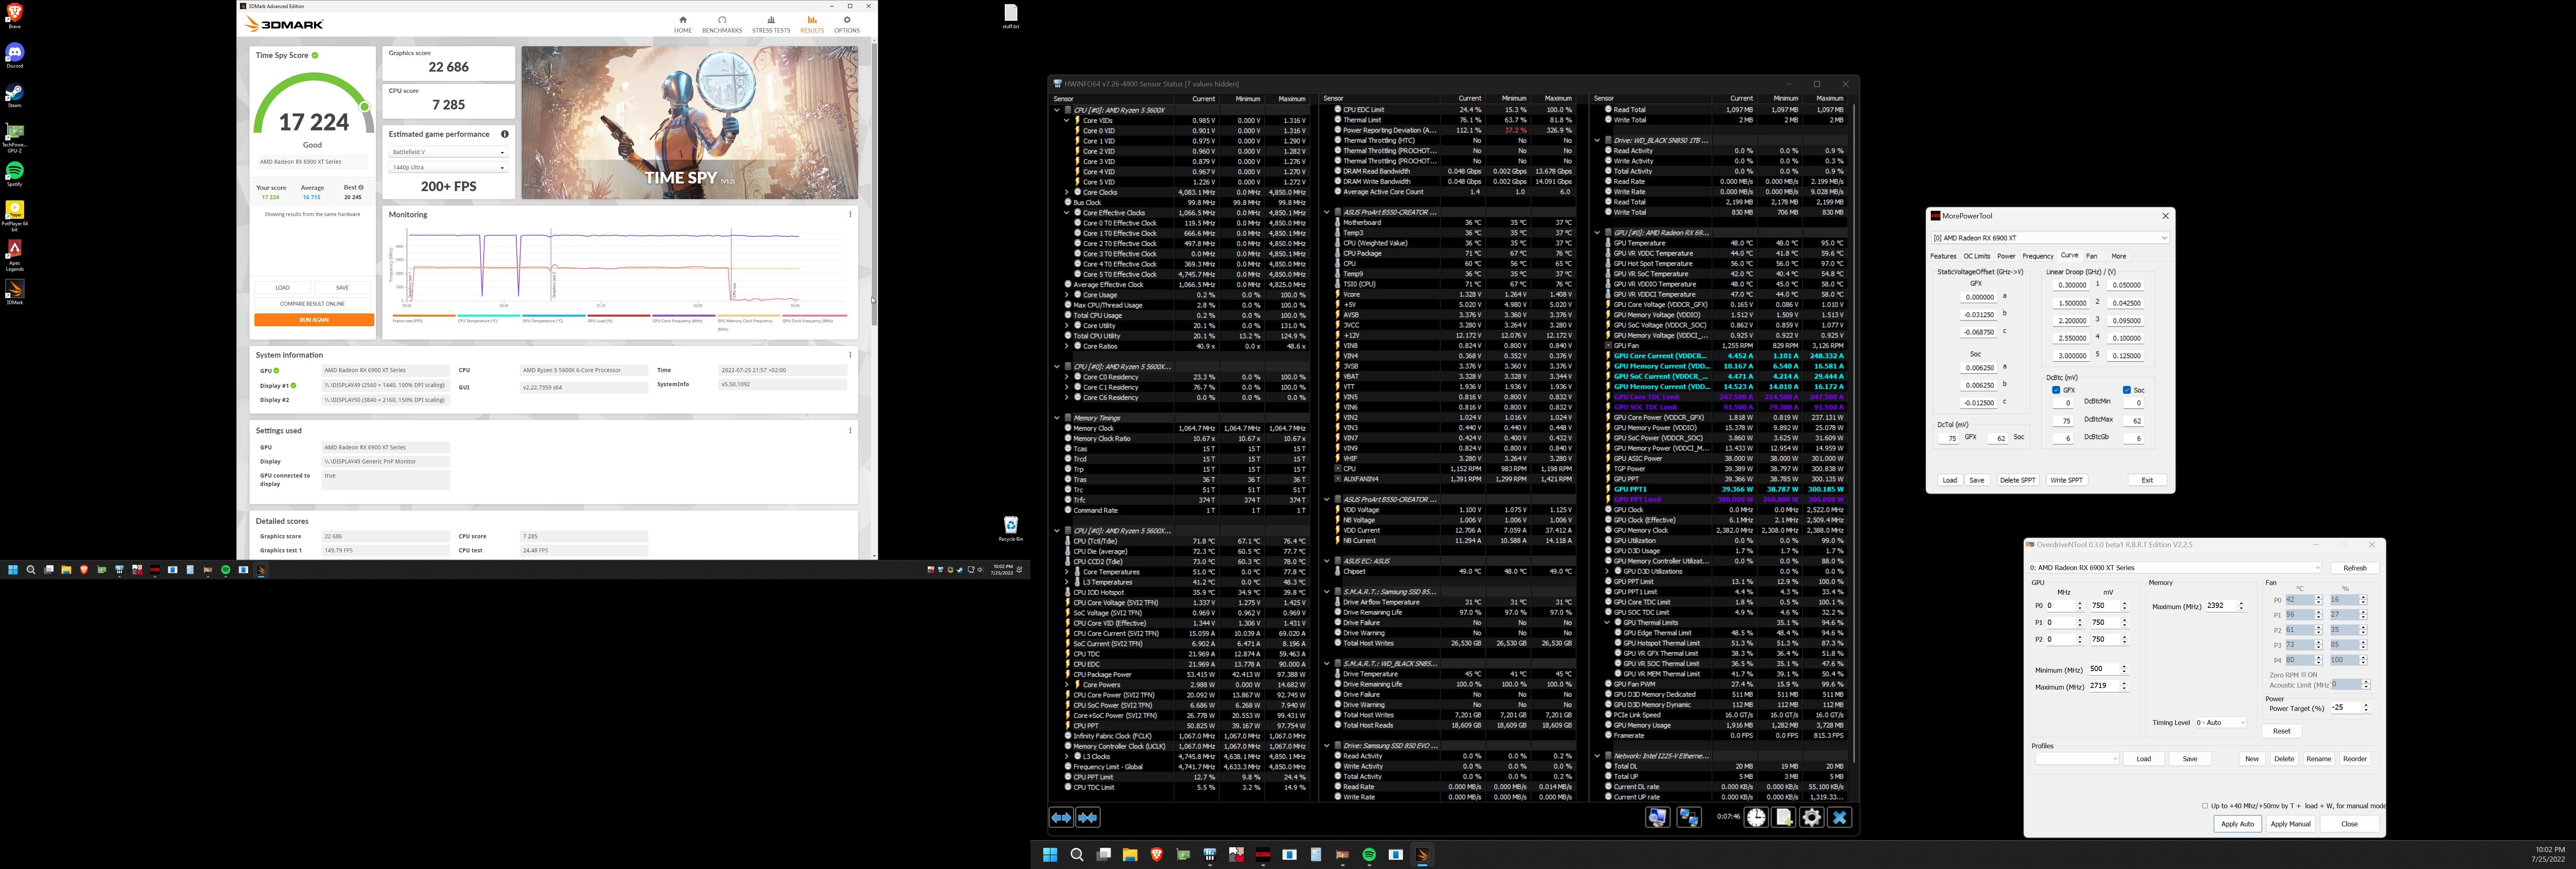
Task: Reset HWiNFO clock timer icon
Action: [1757, 817]
